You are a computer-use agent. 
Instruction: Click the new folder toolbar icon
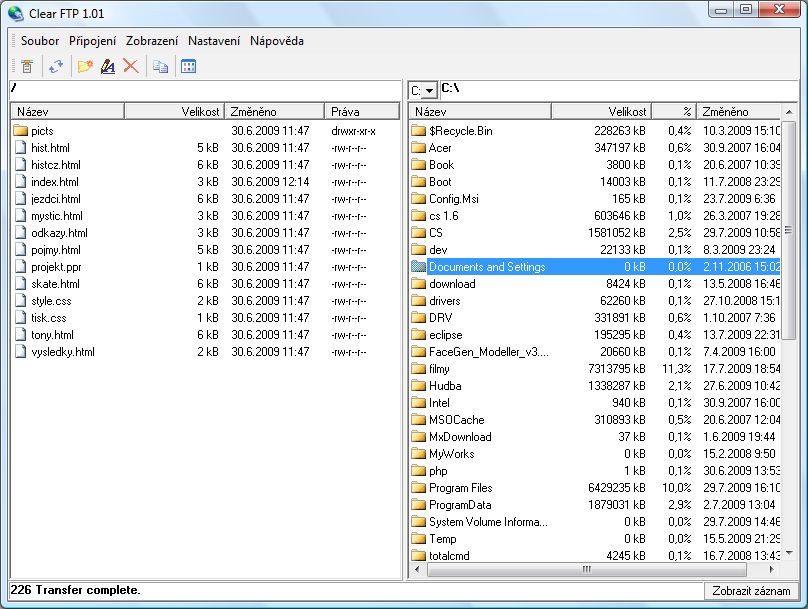[85, 66]
